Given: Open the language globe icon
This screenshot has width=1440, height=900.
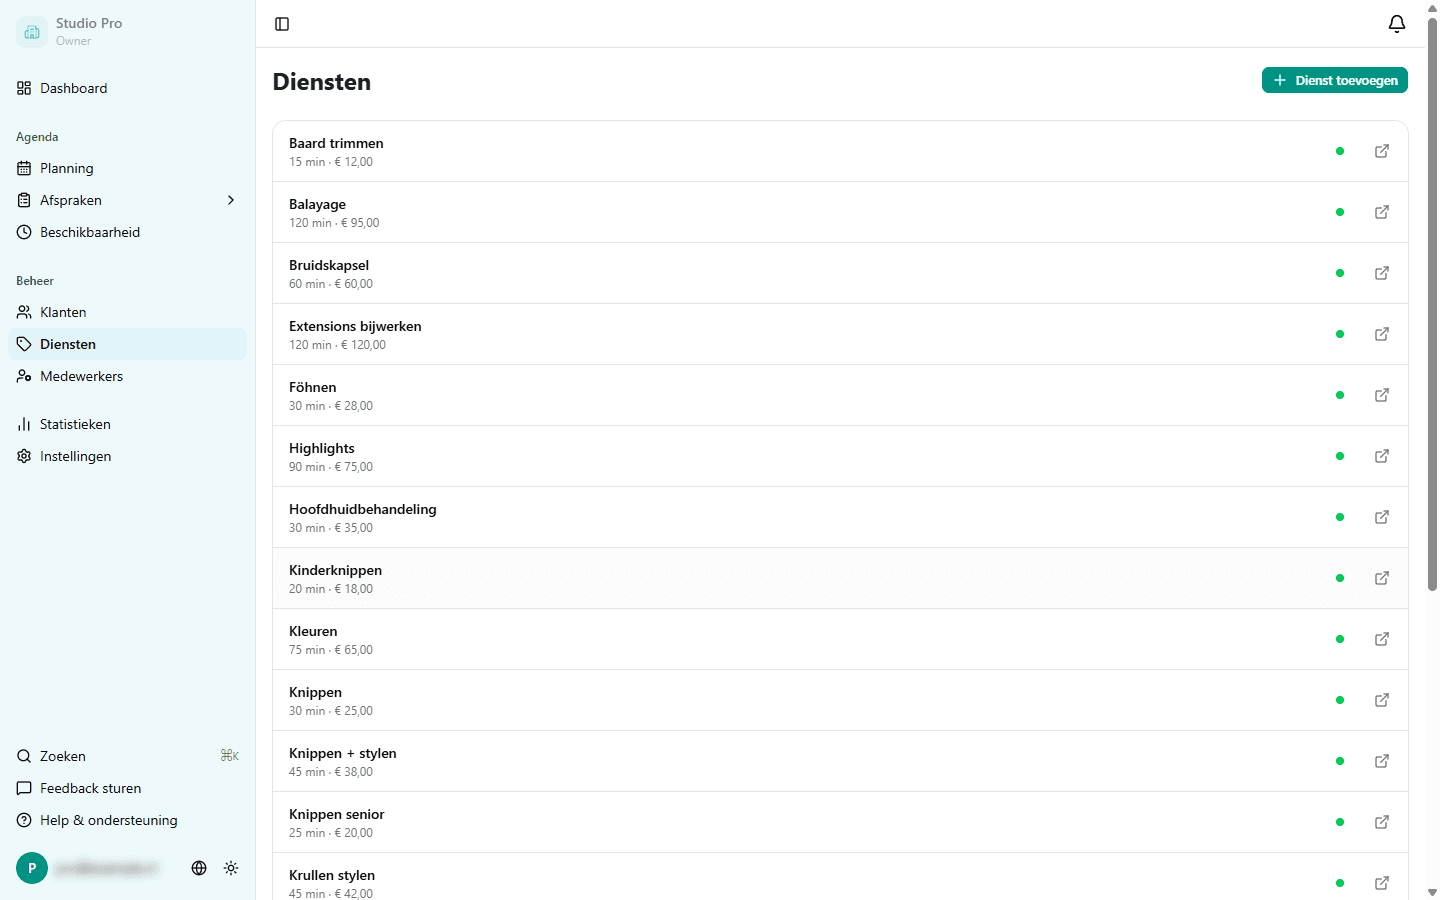Looking at the screenshot, I should tap(199, 868).
